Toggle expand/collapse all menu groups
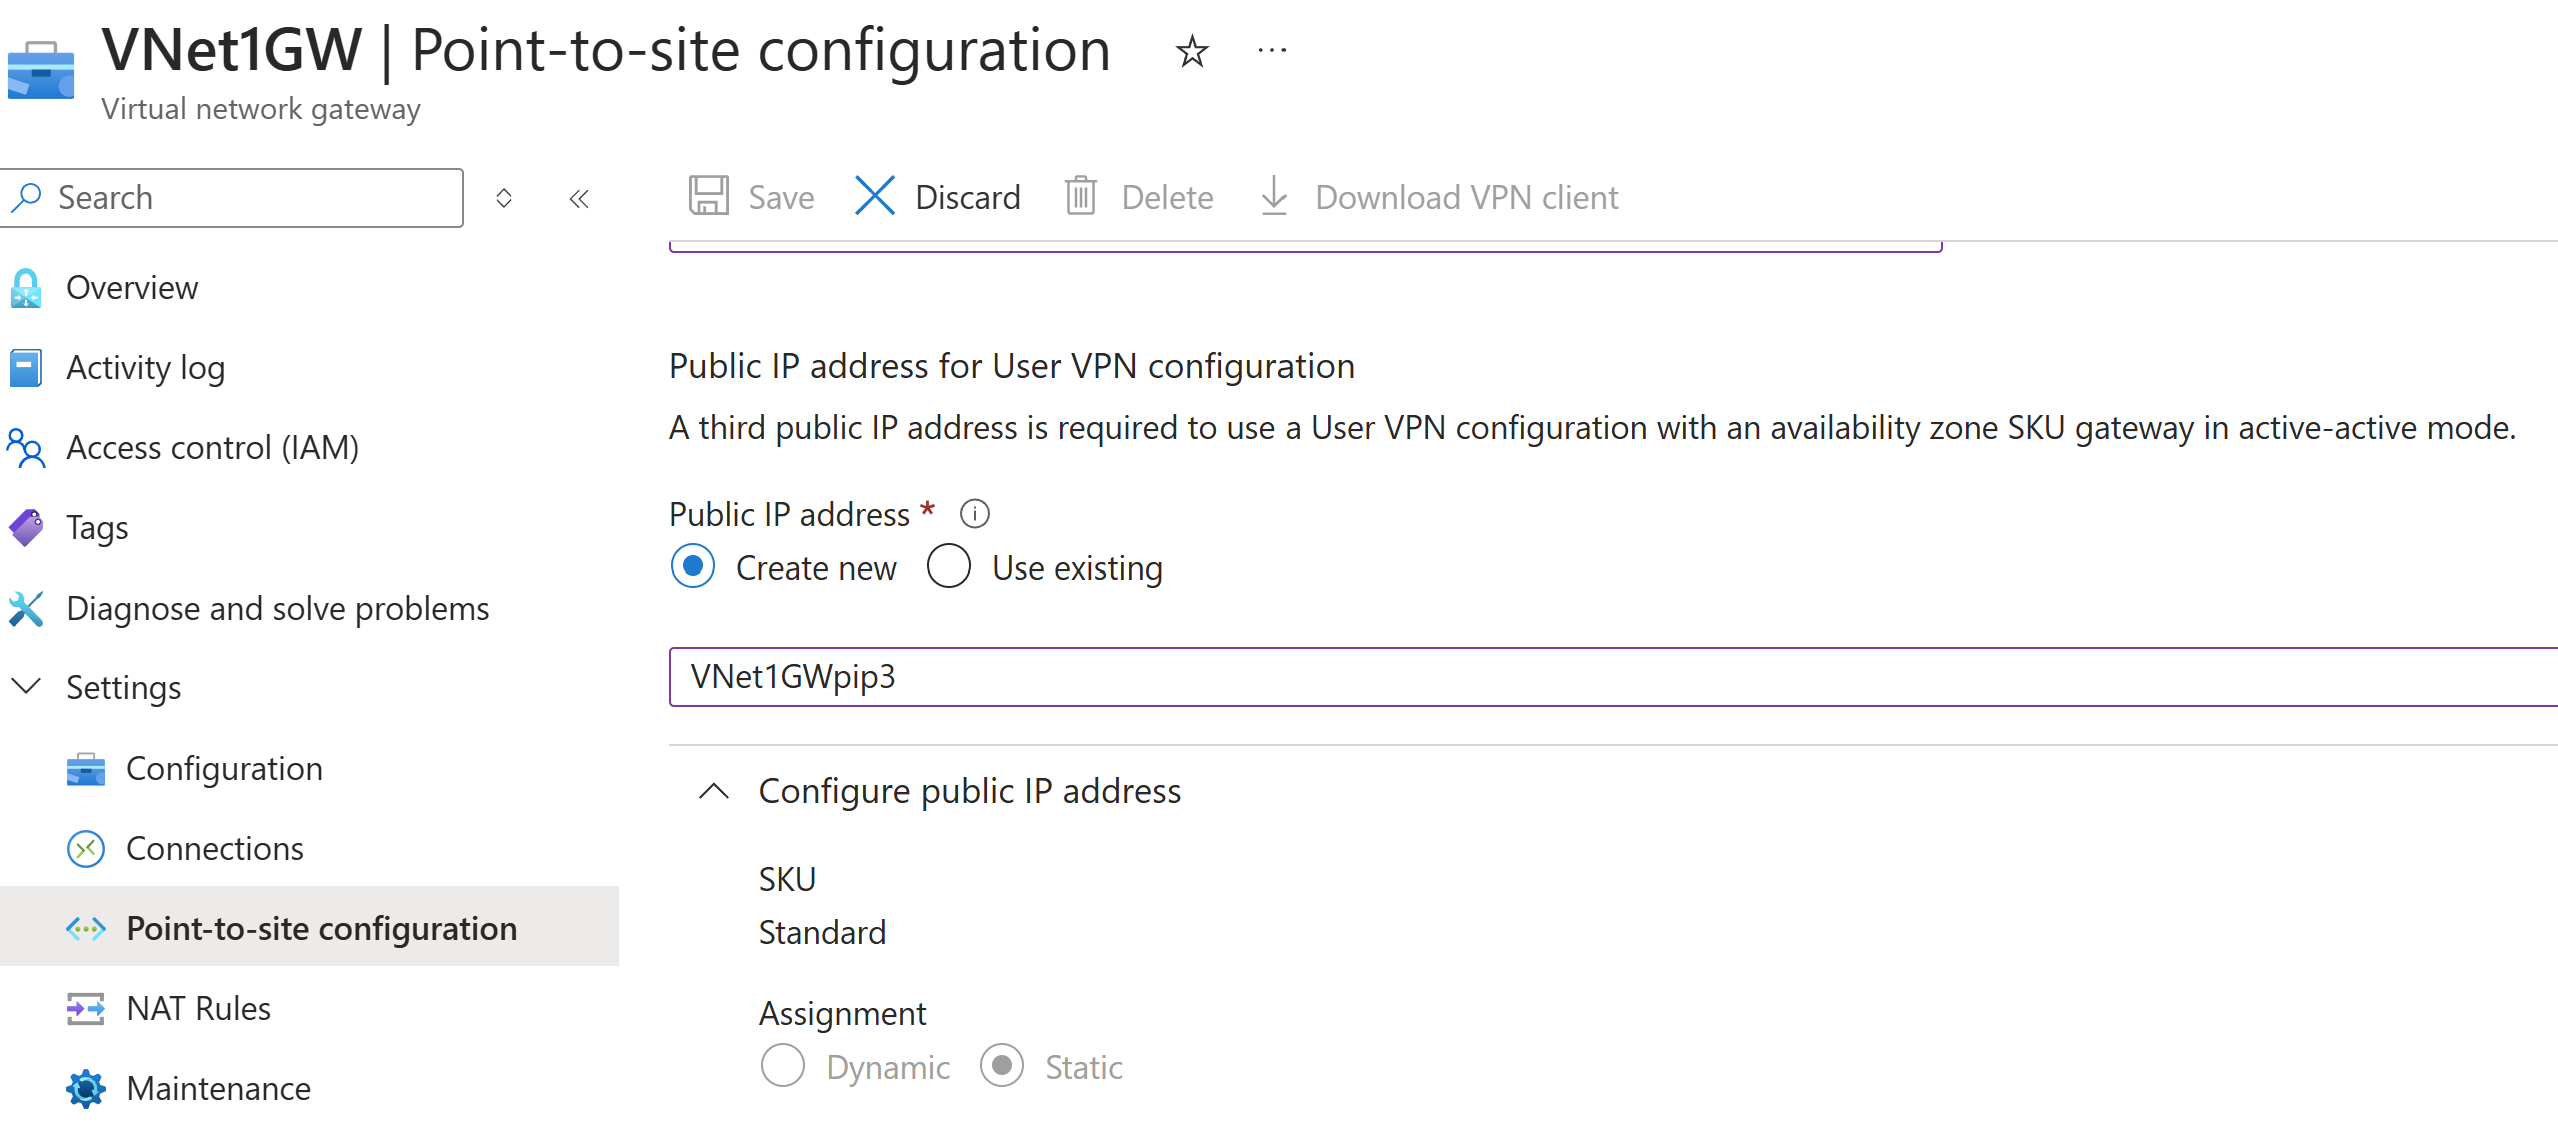Viewport: 2558px width, 1140px height. (x=504, y=198)
